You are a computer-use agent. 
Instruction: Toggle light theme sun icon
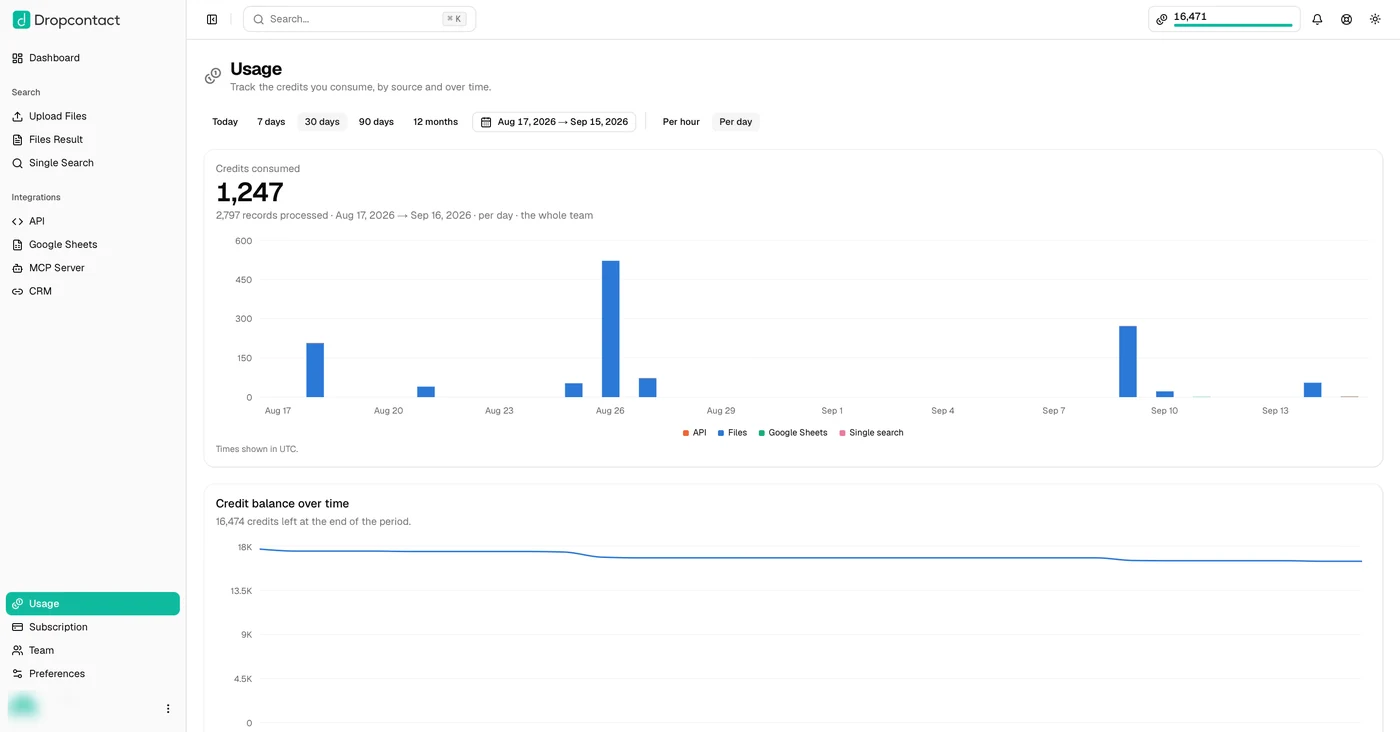(1375, 19)
